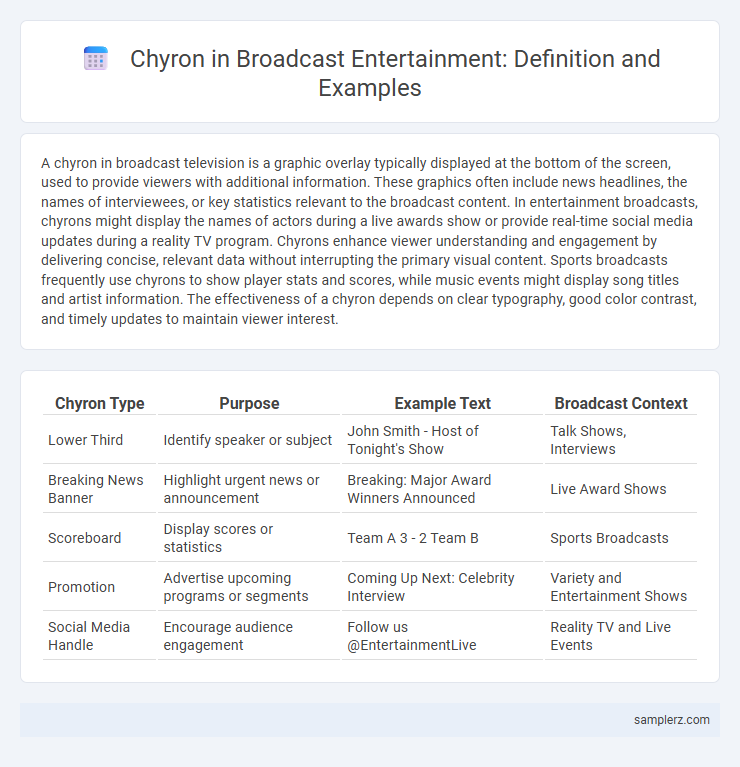Select 'Highlight urgent news or announcement' cell
This screenshot has height=767, width=740.
click(x=249, y=489)
